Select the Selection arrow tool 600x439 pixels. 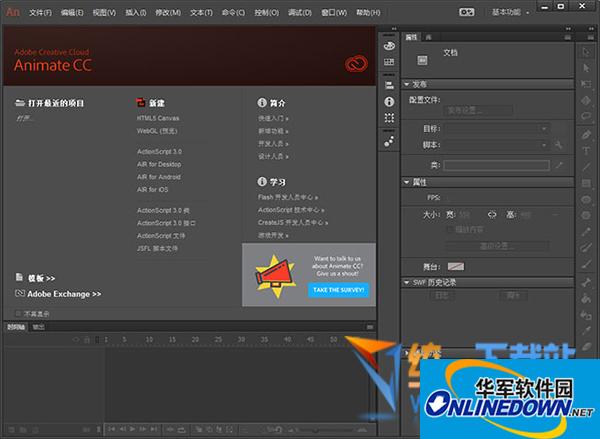(586, 52)
